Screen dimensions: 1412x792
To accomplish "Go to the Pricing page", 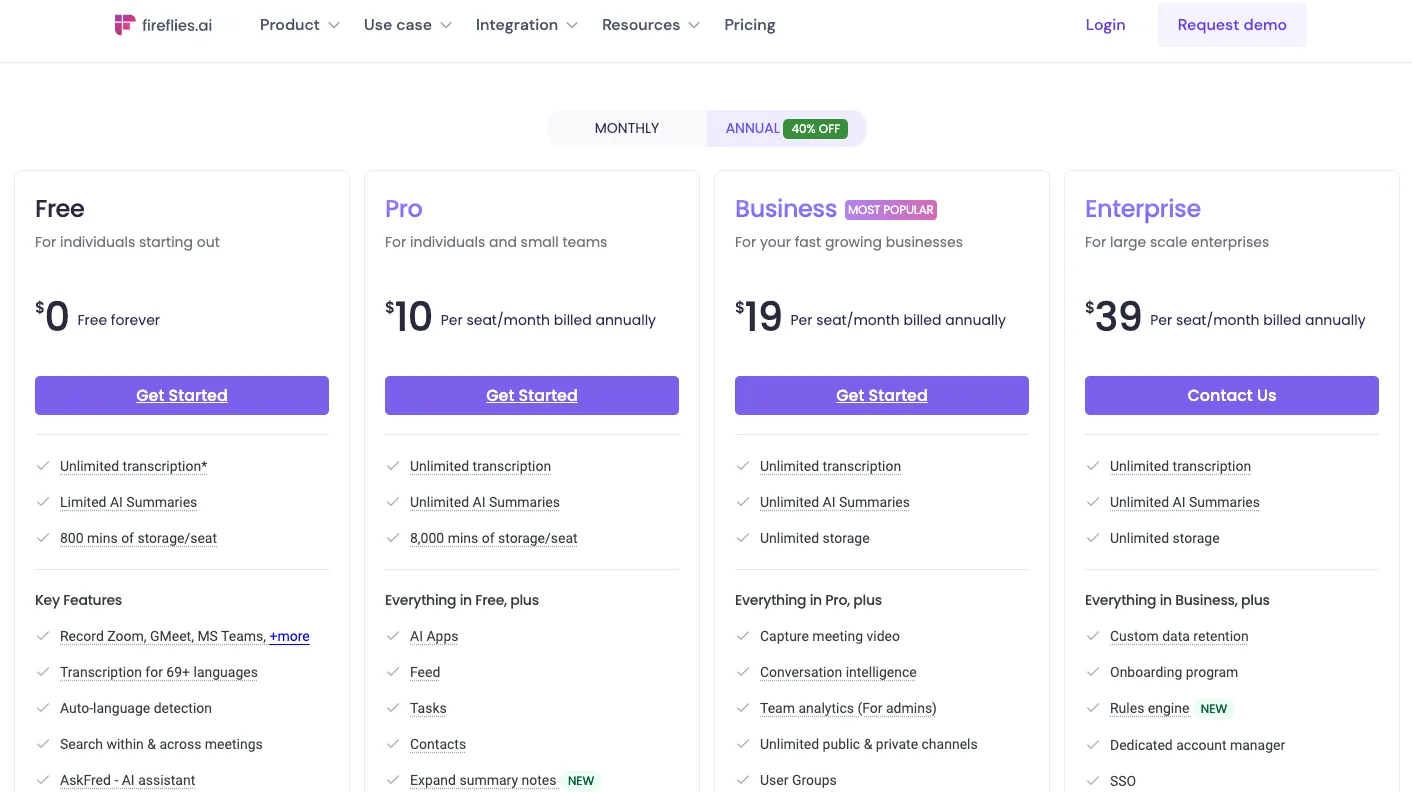I will 750,25.
